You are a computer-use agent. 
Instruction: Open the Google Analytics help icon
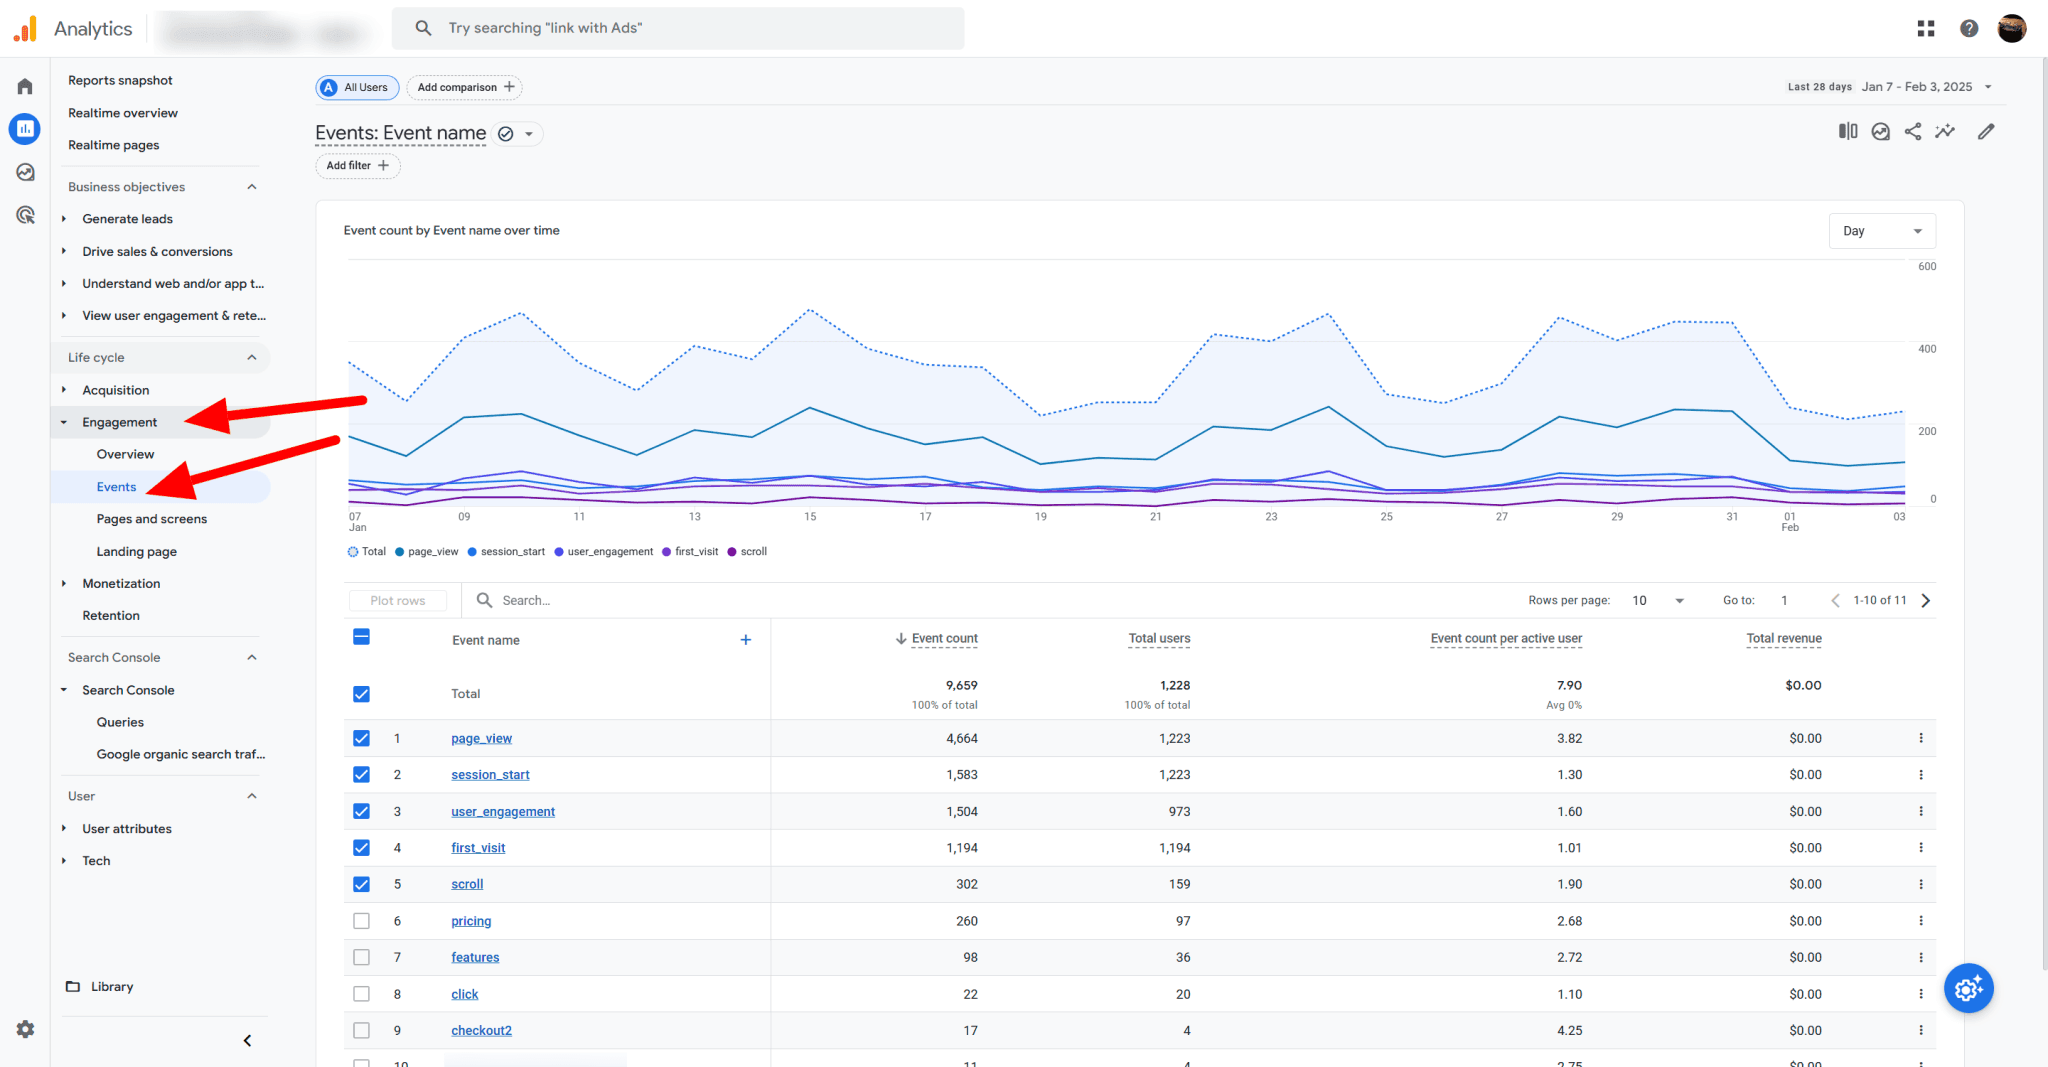click(1969, 28)
